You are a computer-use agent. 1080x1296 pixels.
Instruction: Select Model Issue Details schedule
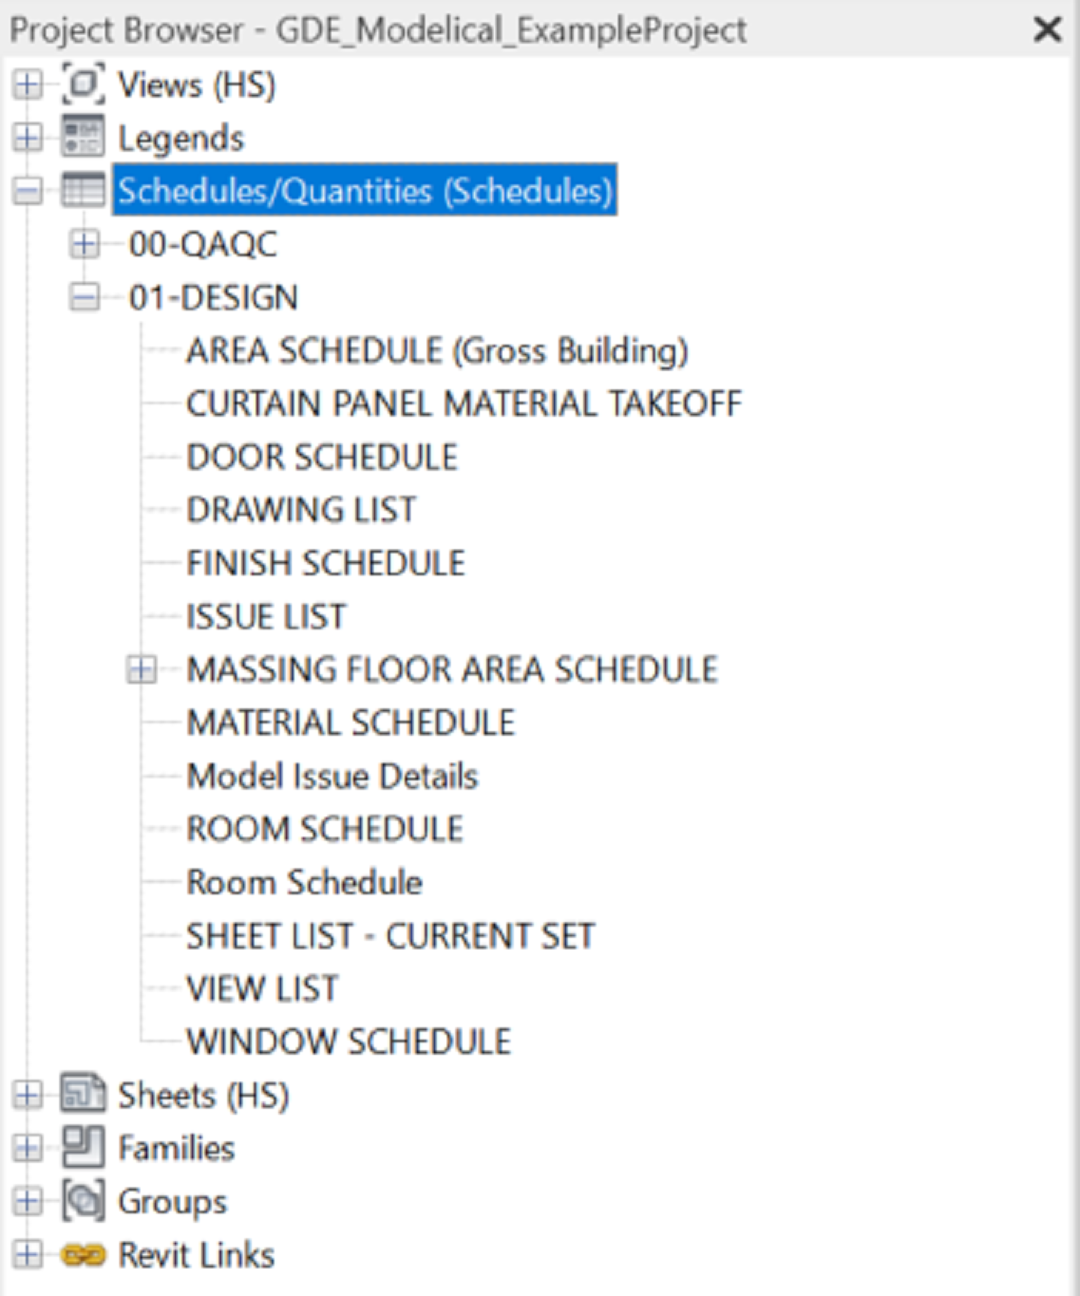(x=332, y=776)
